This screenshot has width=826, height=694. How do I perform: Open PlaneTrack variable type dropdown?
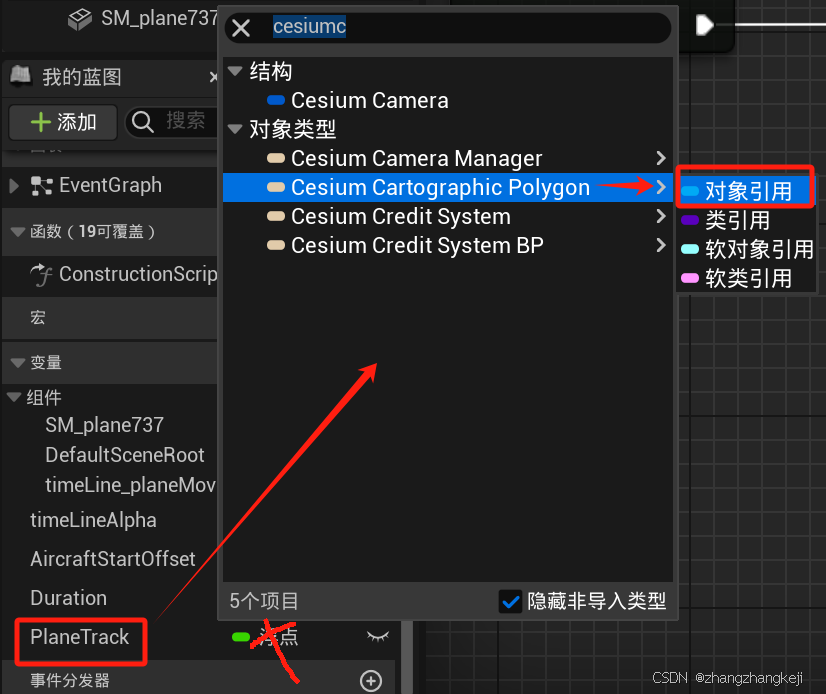(x=266, y=637)
